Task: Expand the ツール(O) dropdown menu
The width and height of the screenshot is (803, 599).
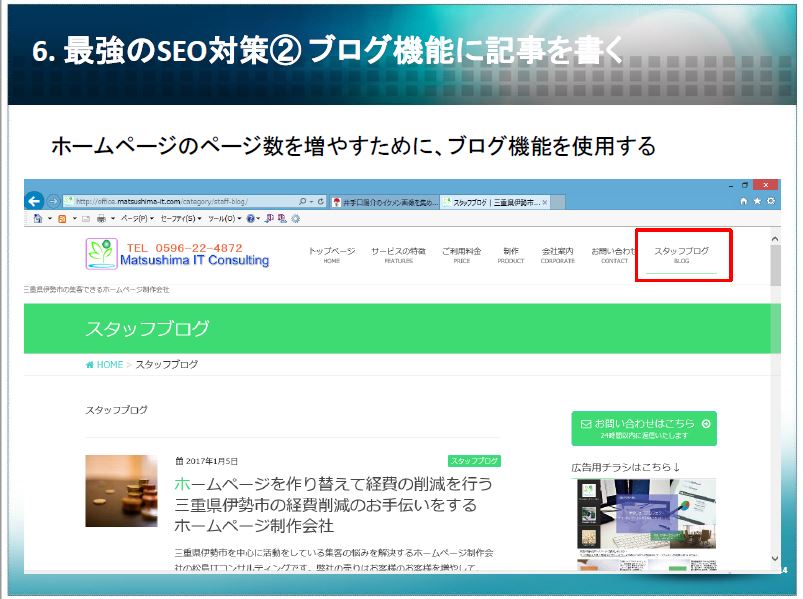Action: (x=222, y=218)
